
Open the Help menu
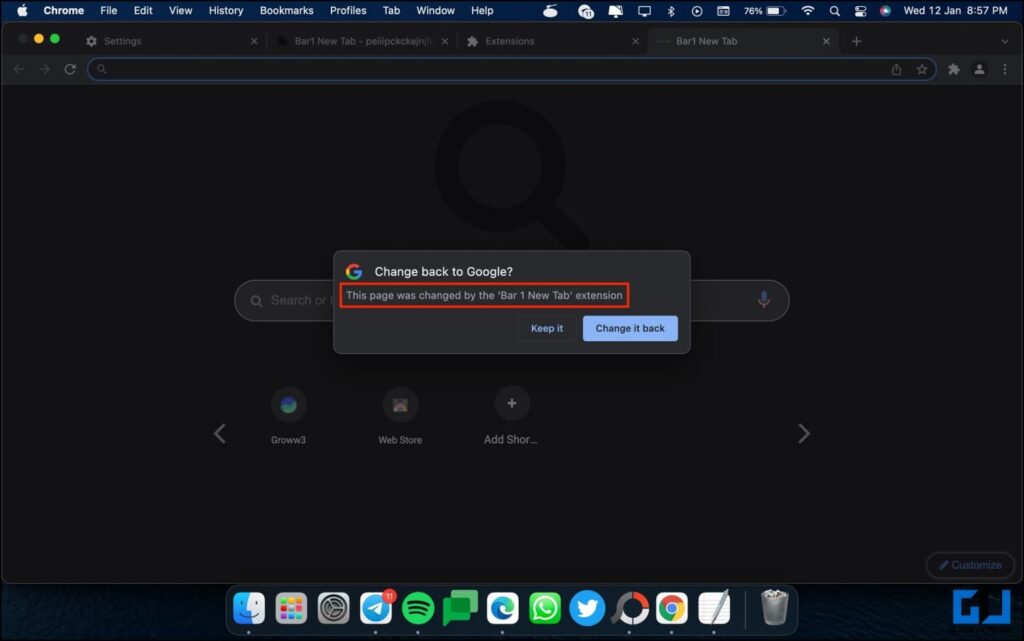[x=482, y=10]
